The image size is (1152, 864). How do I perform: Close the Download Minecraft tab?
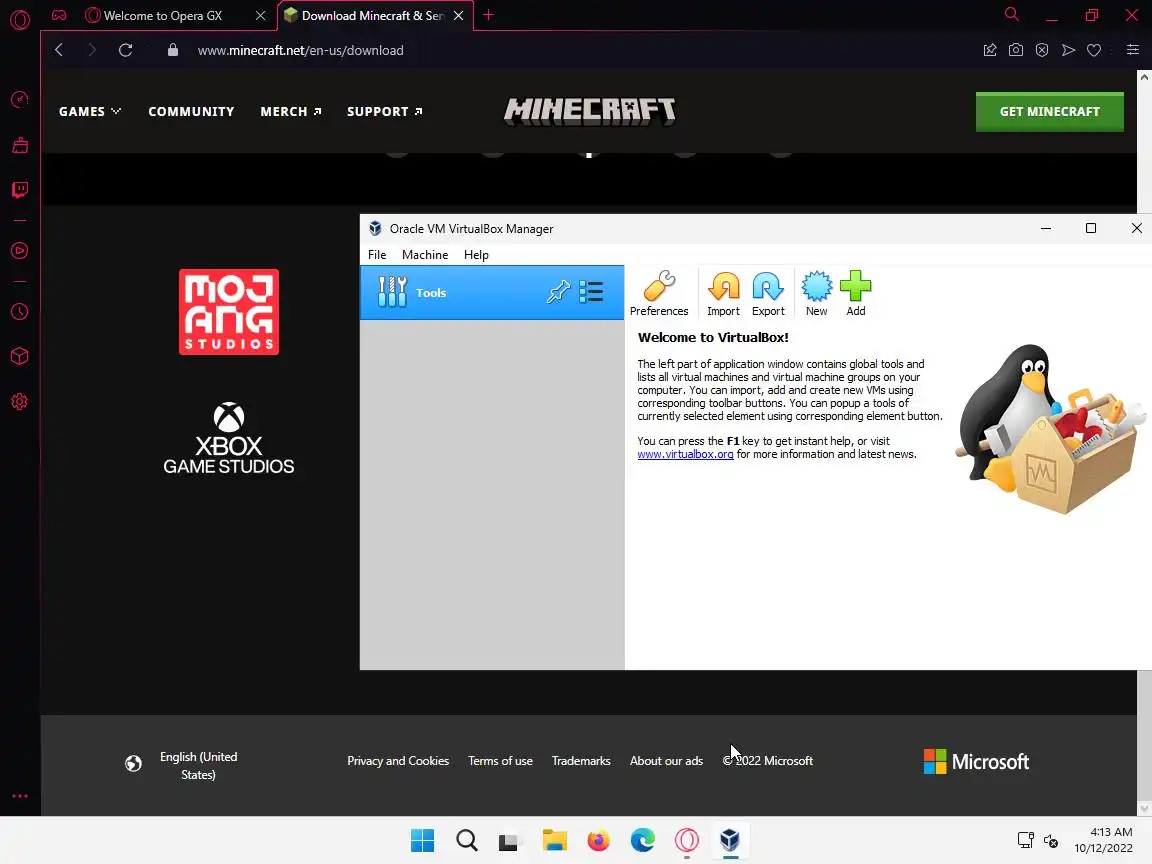click(458, 15)
